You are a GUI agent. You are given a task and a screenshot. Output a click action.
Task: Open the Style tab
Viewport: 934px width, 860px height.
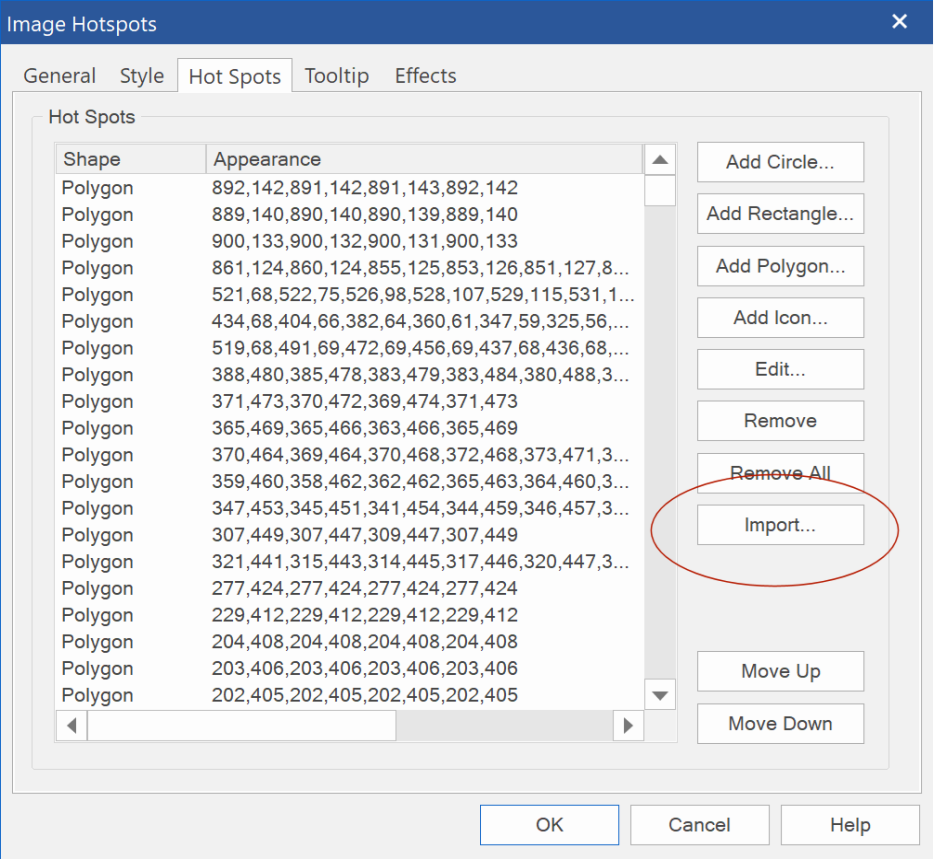pyautogui.click(x=142, y=76)
